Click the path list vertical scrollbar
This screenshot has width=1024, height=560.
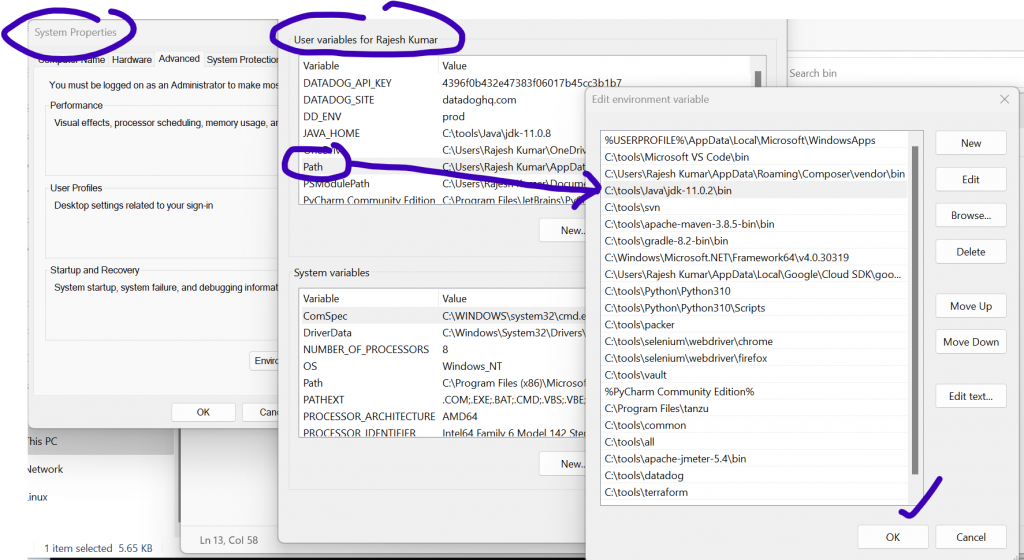tap(914, 300)
